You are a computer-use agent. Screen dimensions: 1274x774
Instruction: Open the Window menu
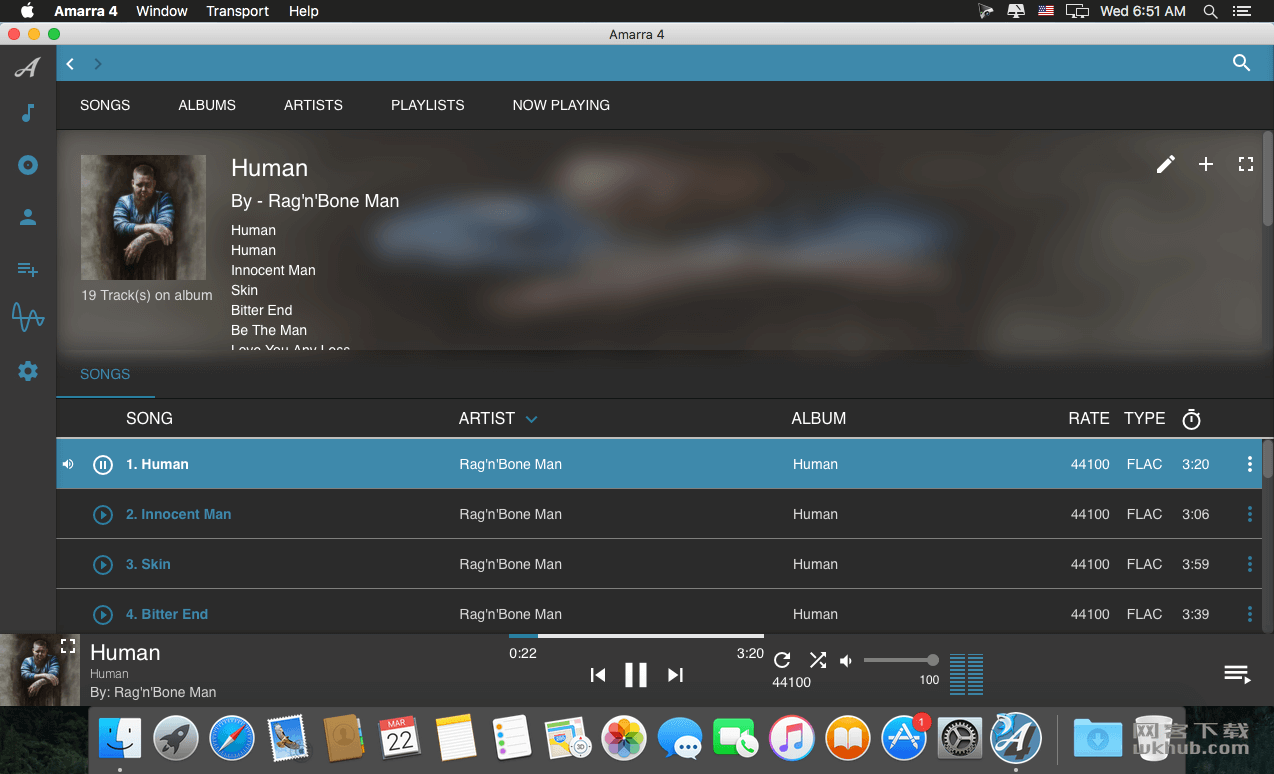tap(162, 11)
